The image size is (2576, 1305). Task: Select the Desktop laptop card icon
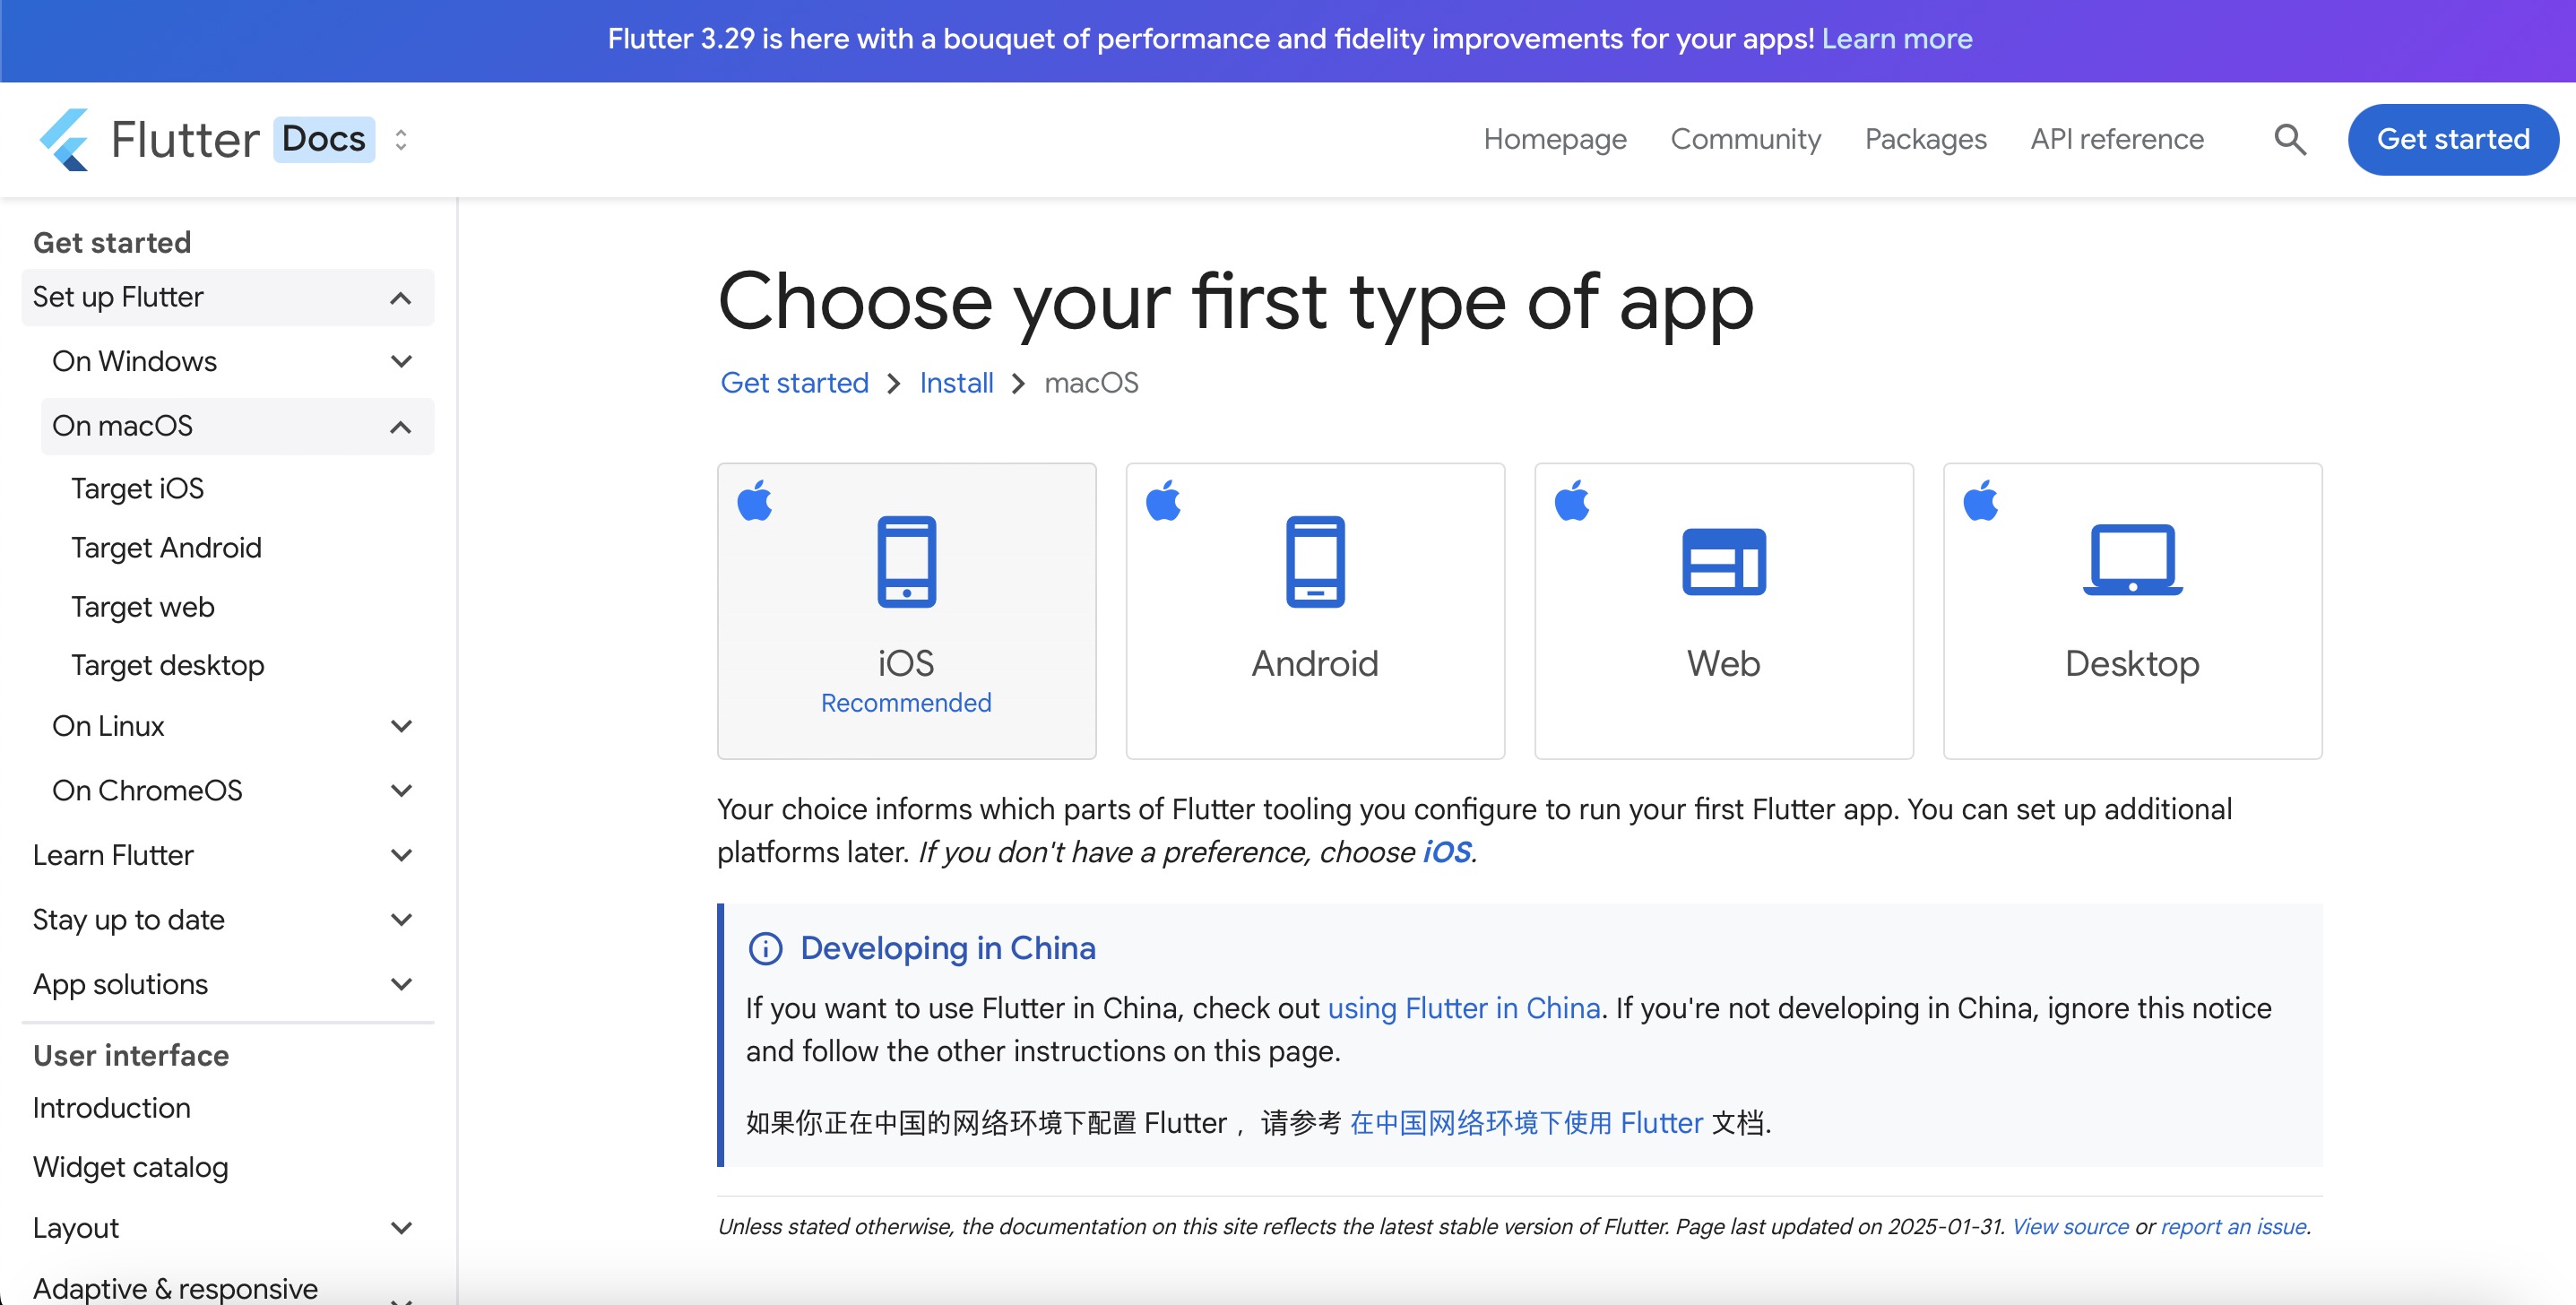(2132, 559)
